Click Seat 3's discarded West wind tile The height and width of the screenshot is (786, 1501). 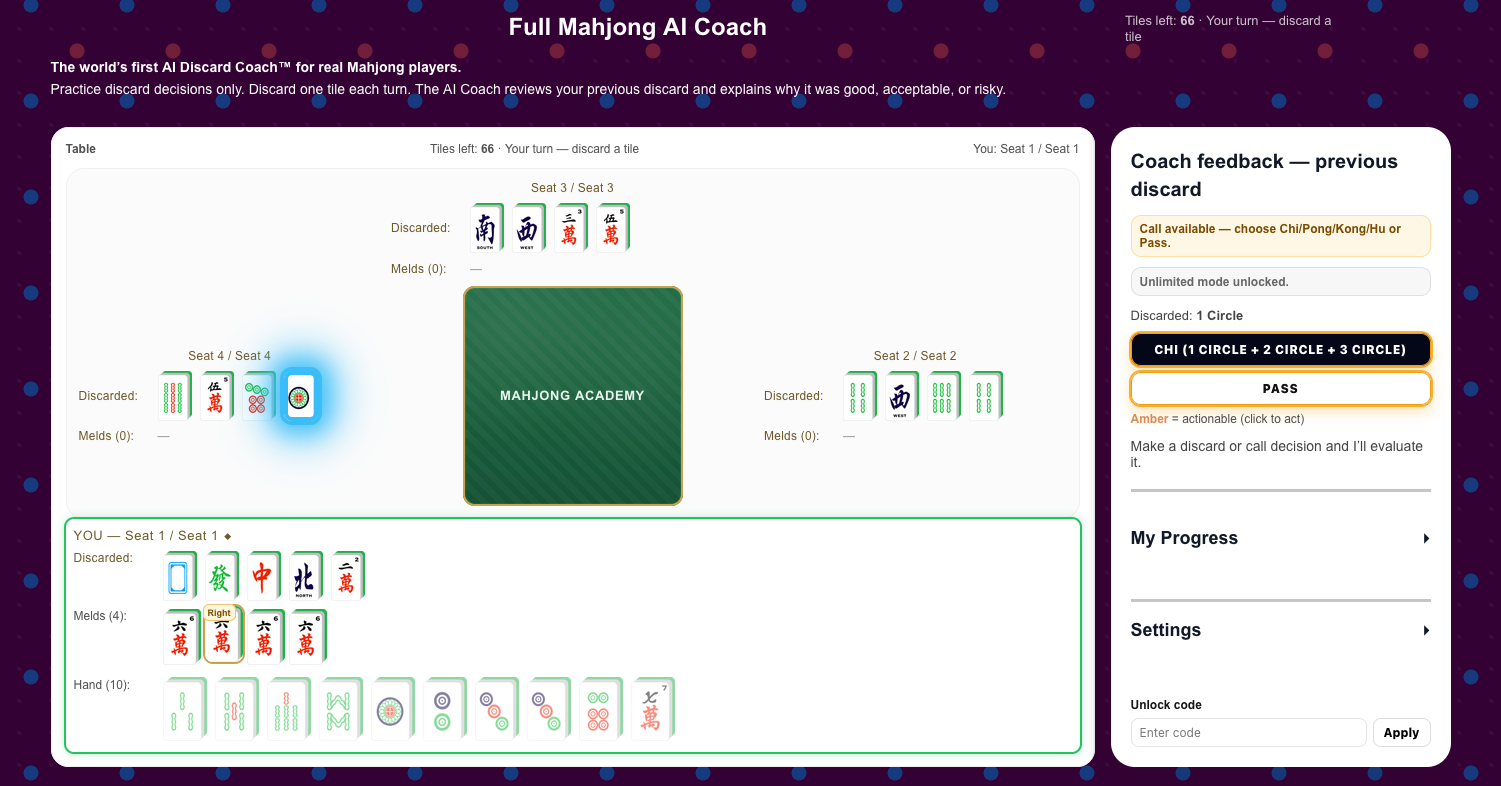pos(529,228)
